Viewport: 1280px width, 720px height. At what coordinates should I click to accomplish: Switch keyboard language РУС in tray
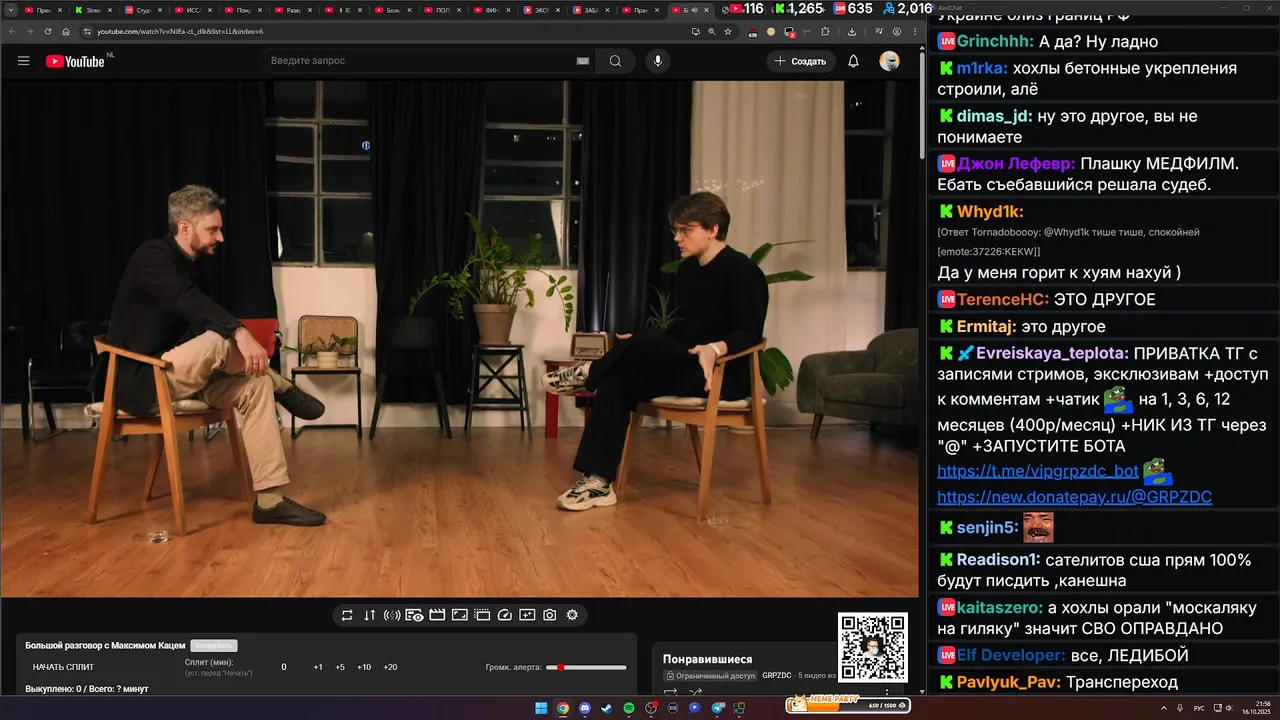[1199, 708]
